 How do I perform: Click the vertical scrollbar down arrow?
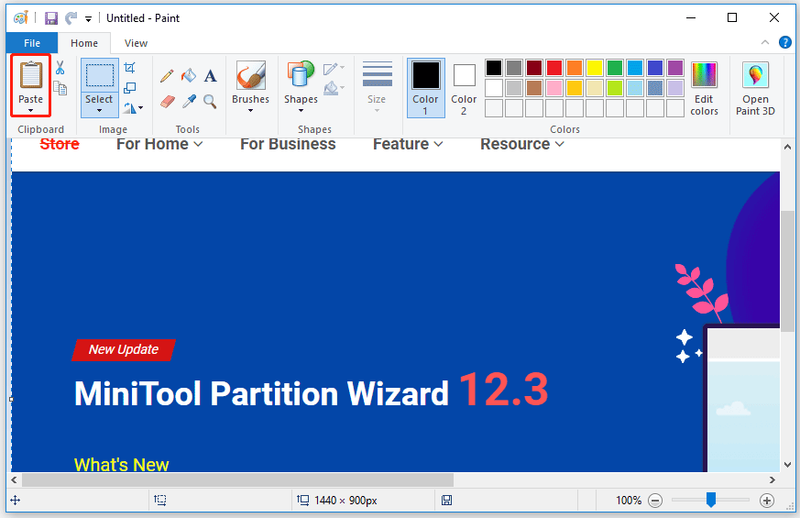[787, 464]
